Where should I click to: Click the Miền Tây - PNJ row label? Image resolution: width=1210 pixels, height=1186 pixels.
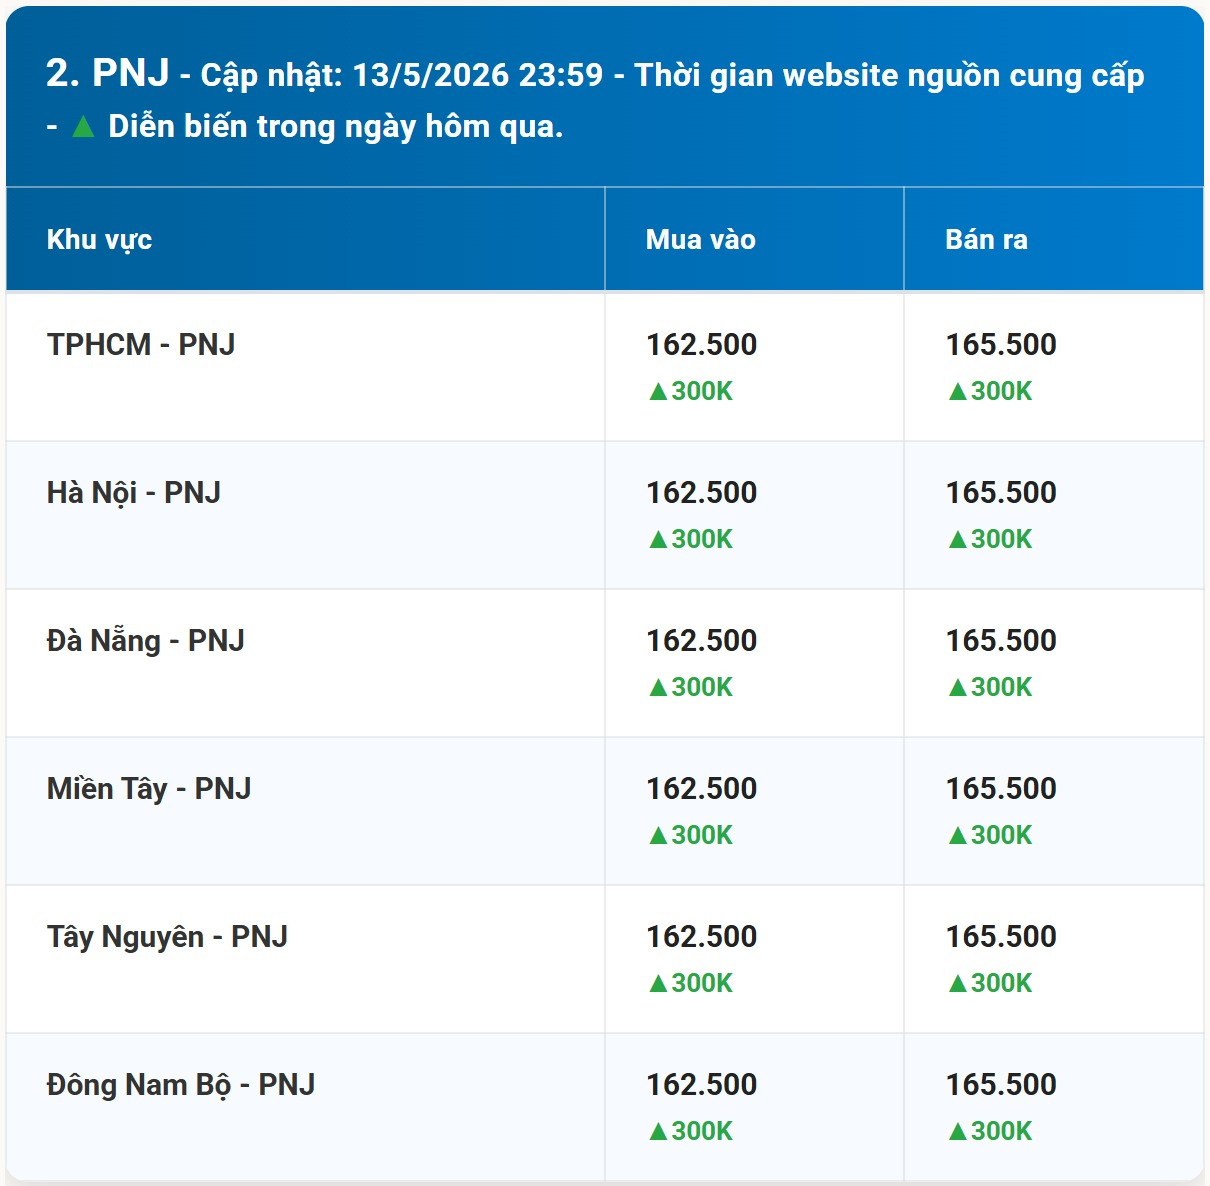tap(149, 789)
